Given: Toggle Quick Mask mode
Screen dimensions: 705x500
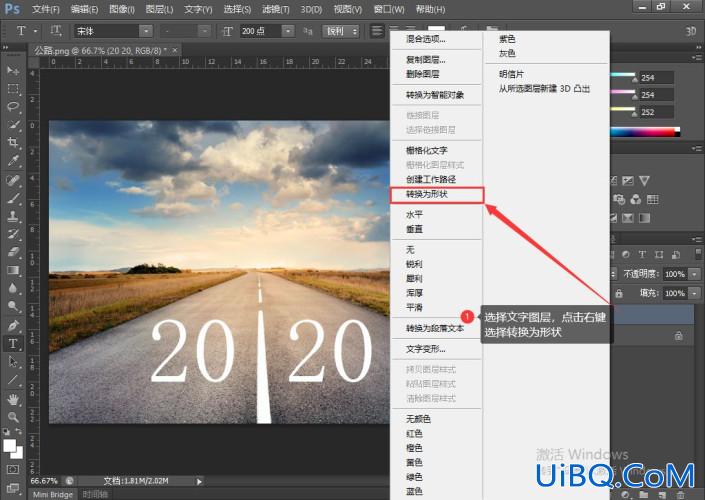Looking at the screenshot, I should point(13,469).
